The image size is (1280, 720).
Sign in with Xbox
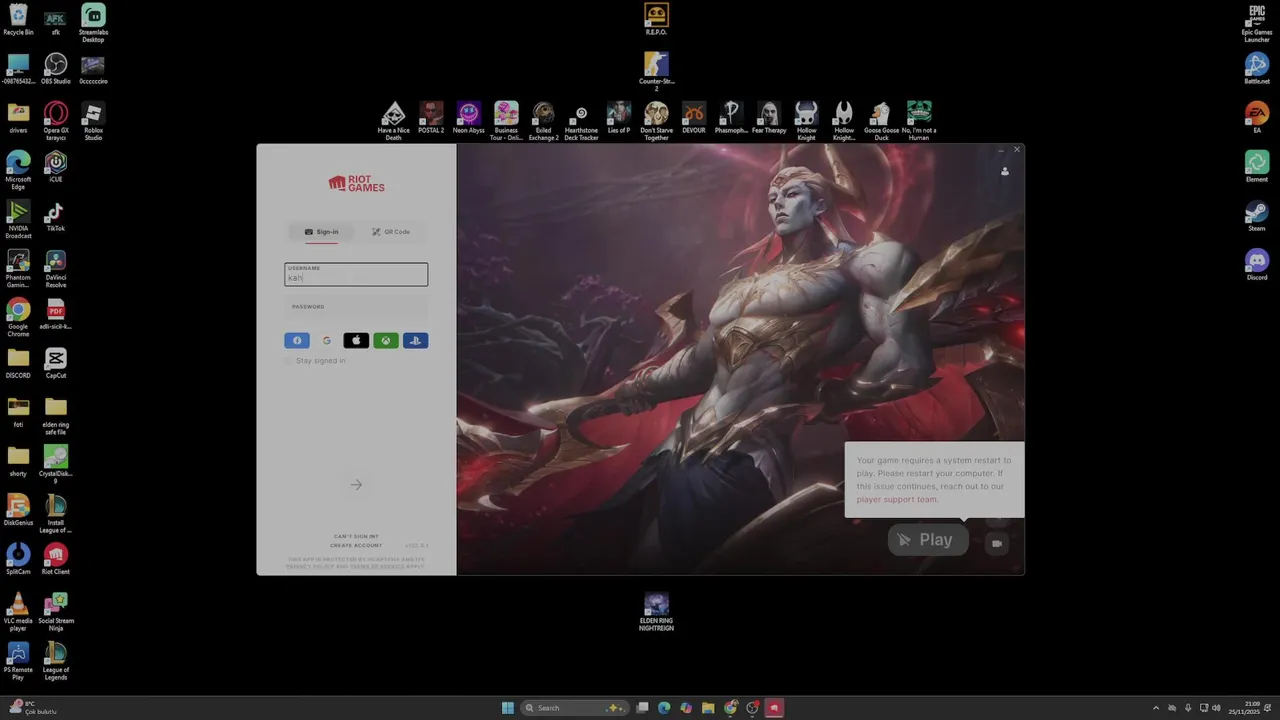[x=386, y=340]
